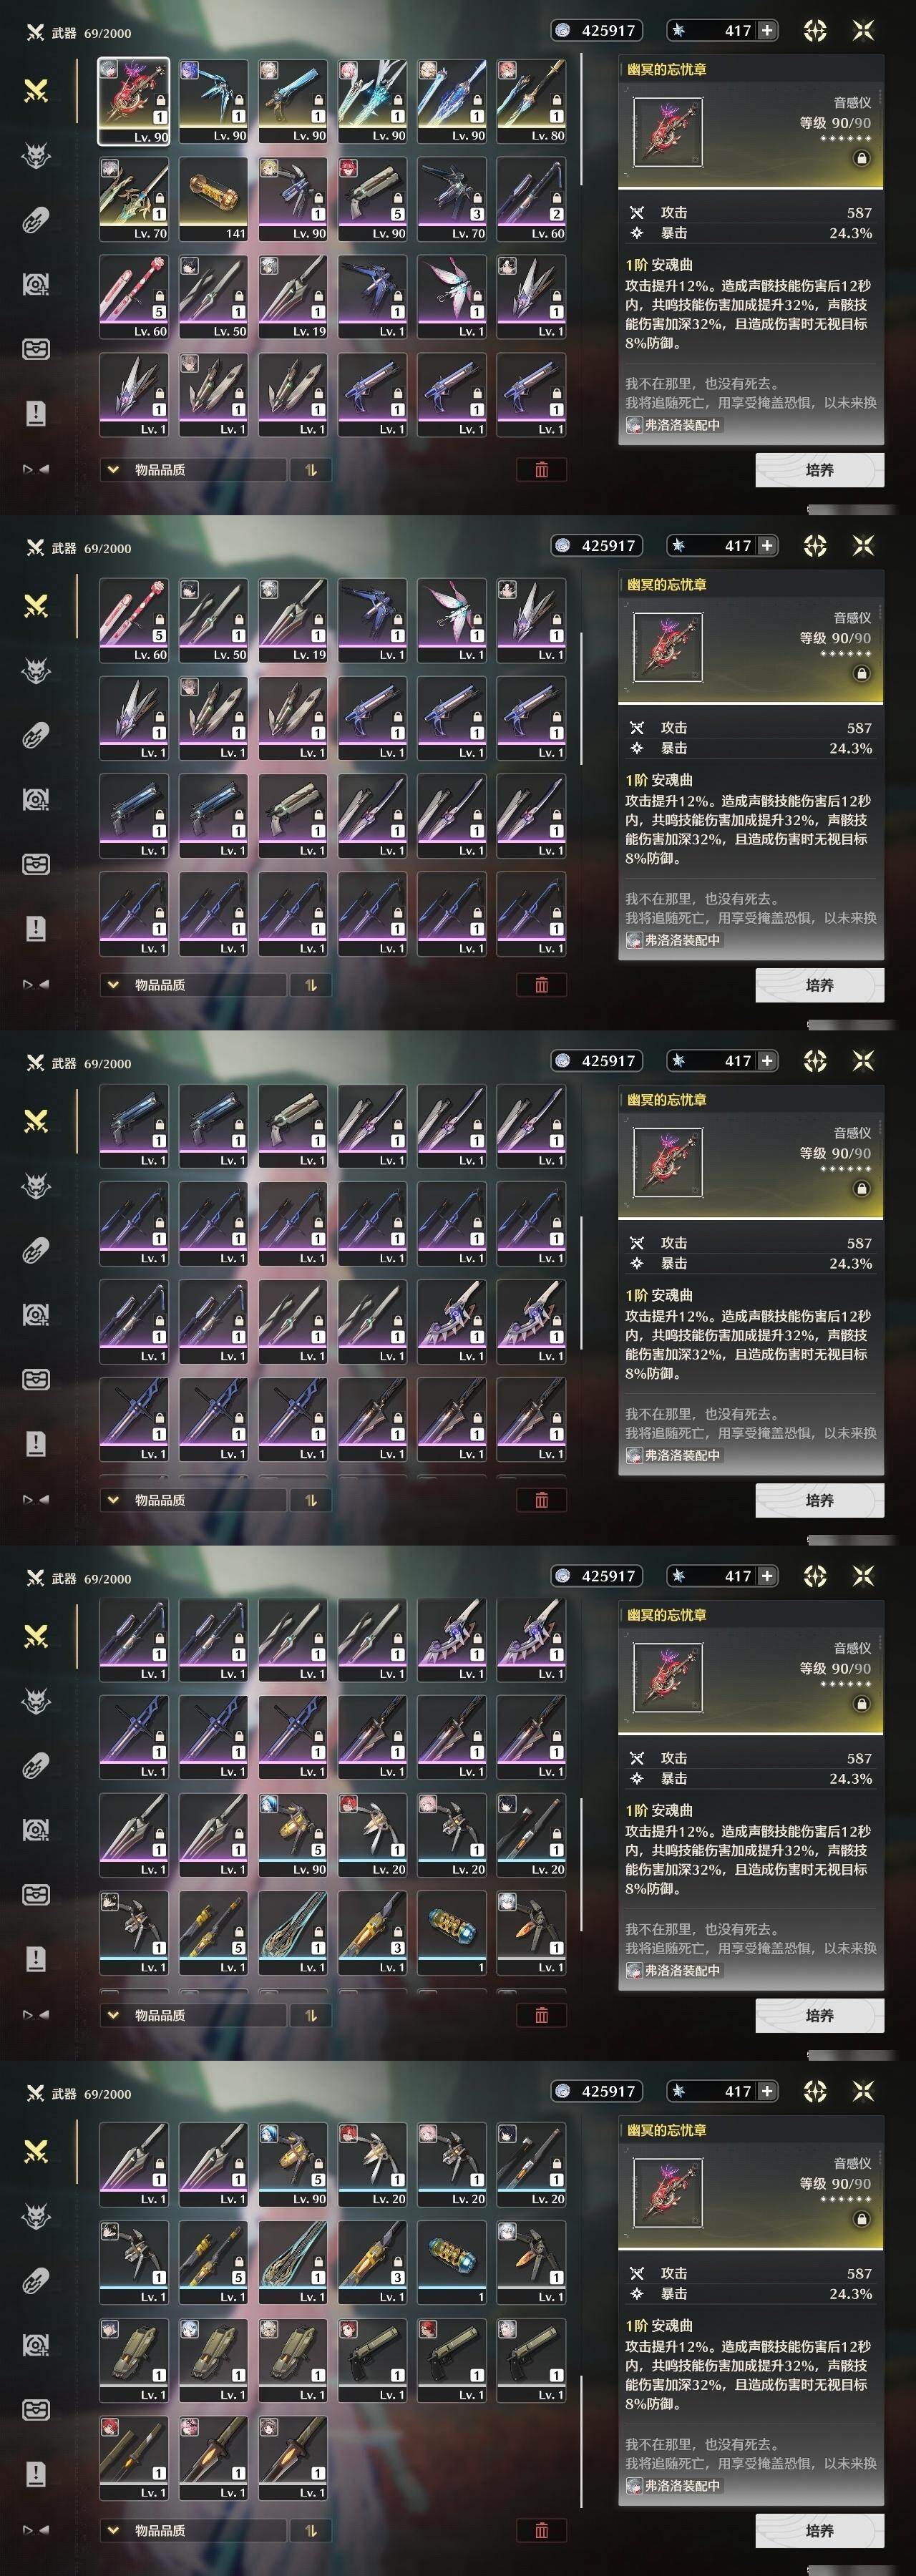
Task: Close the inventory with the X icon above the Lv. 80 weapon screen's detail panel
Action: [x=863, y=30]
